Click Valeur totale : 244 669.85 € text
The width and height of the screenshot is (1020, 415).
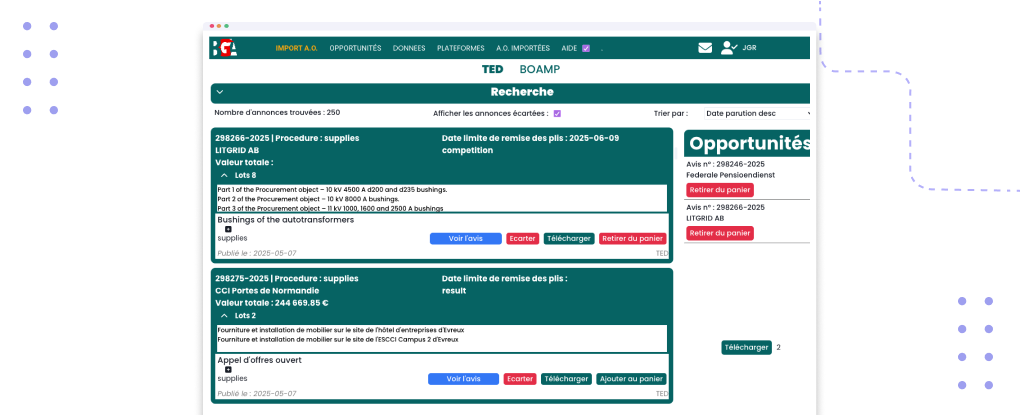272,303
